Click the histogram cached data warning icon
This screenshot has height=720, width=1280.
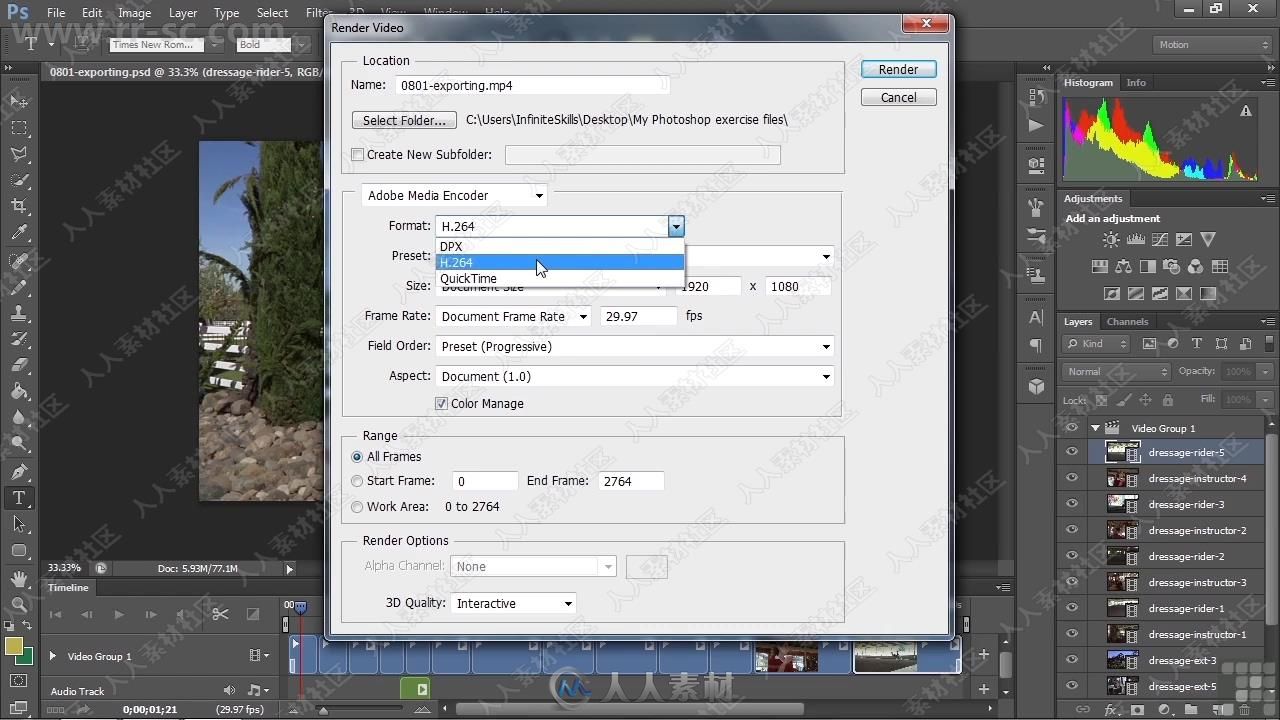point(1246,111)
